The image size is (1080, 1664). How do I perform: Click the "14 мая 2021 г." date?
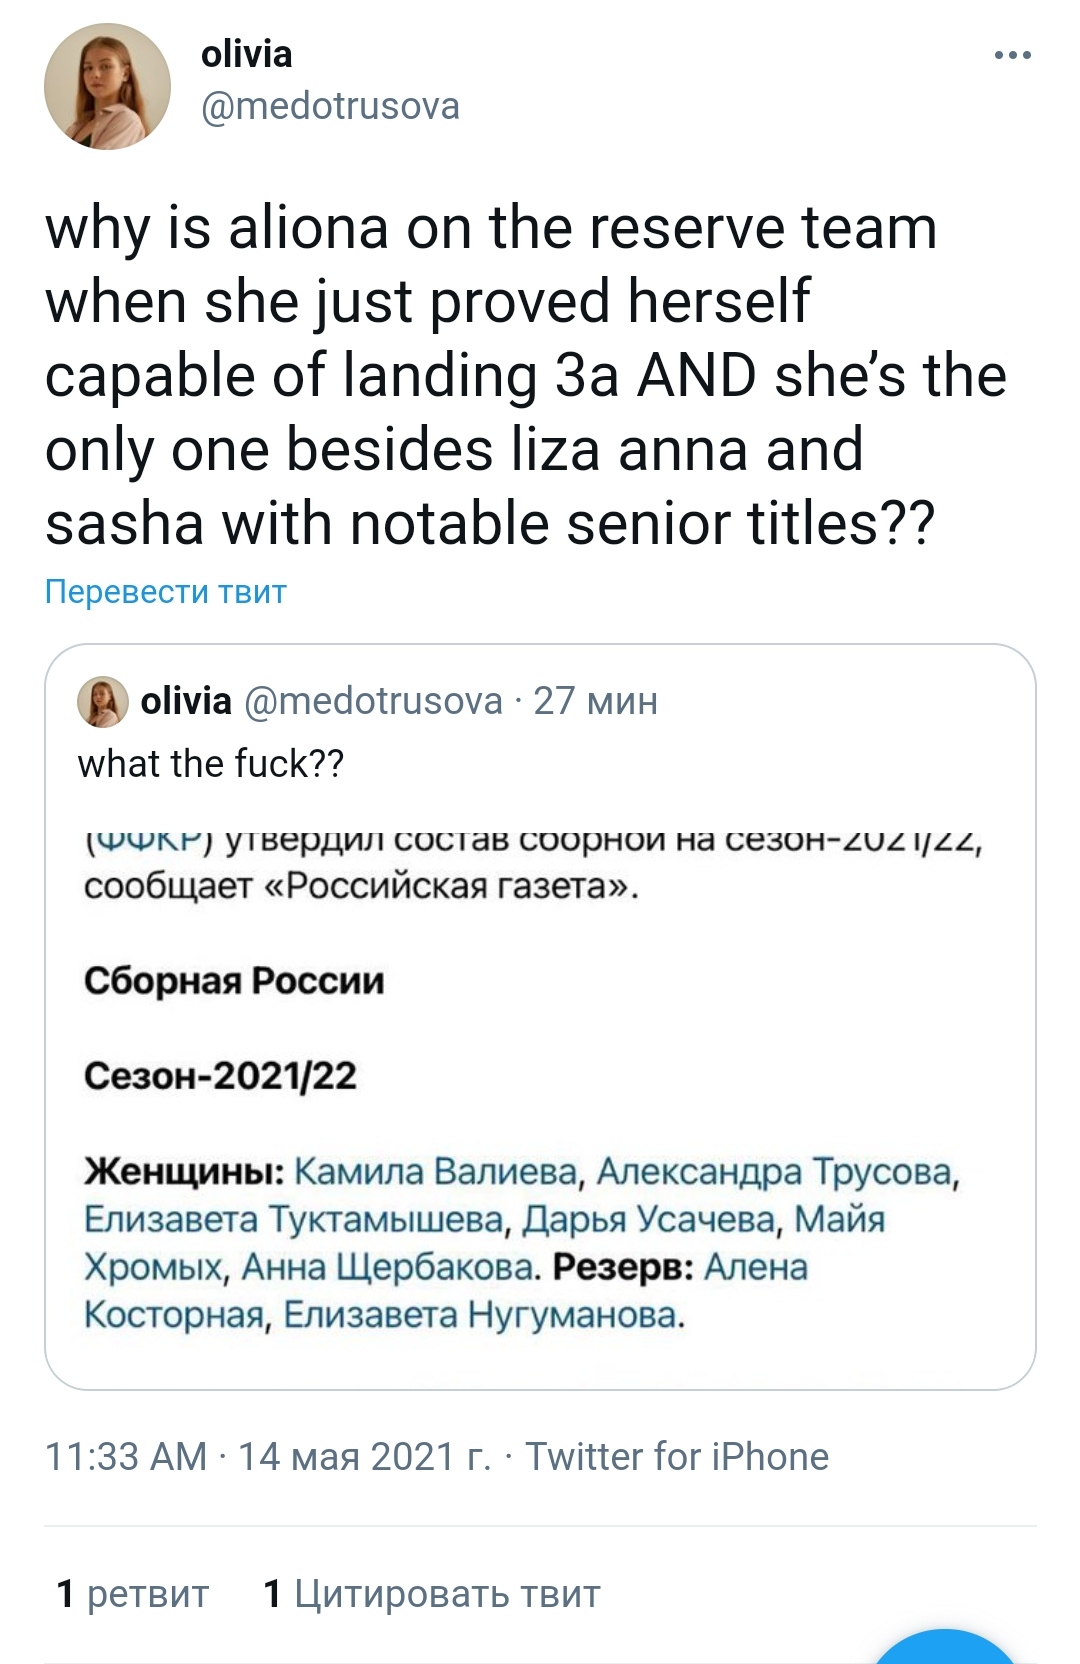point(364,1457)
